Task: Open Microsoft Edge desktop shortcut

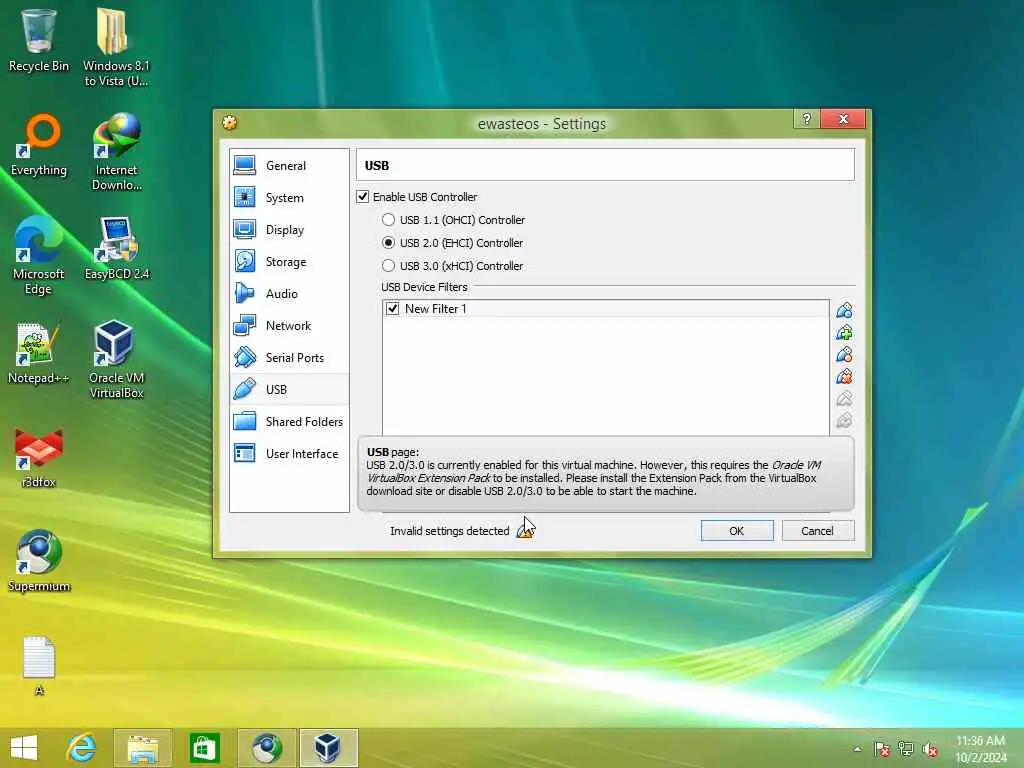Action: pyautogui.click(x=39, y=256)
